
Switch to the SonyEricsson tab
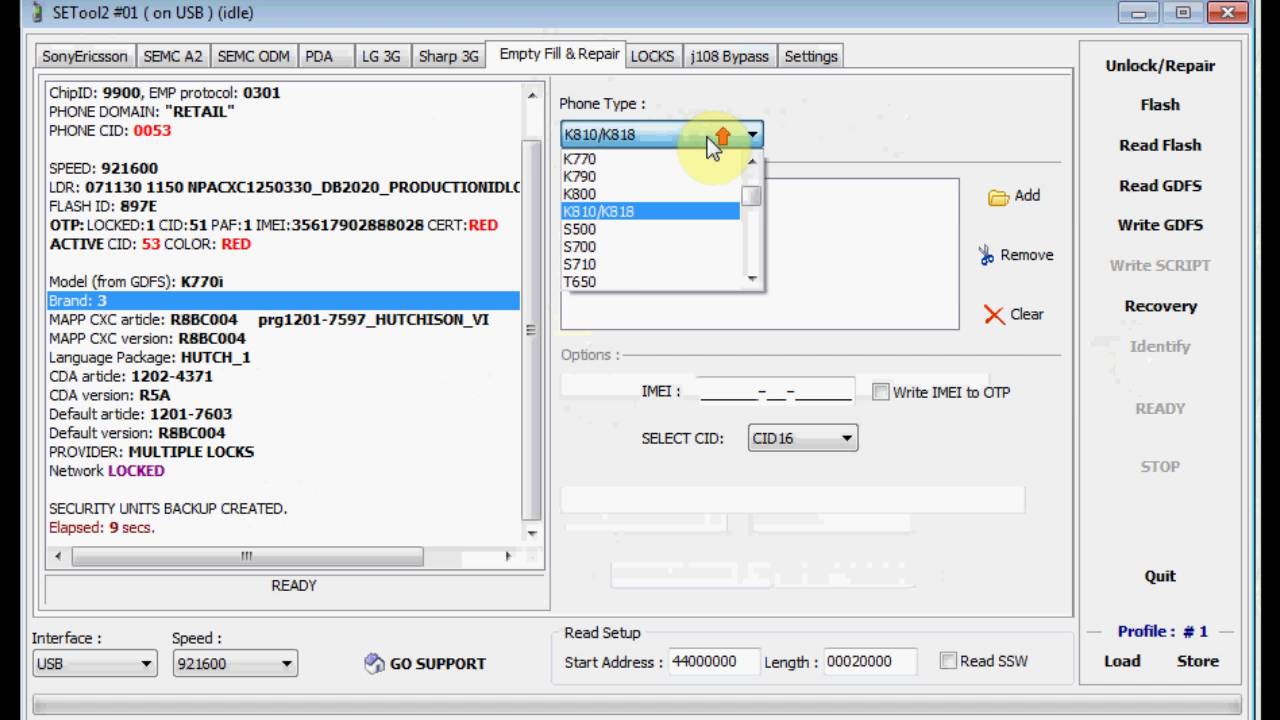point(85,57)
